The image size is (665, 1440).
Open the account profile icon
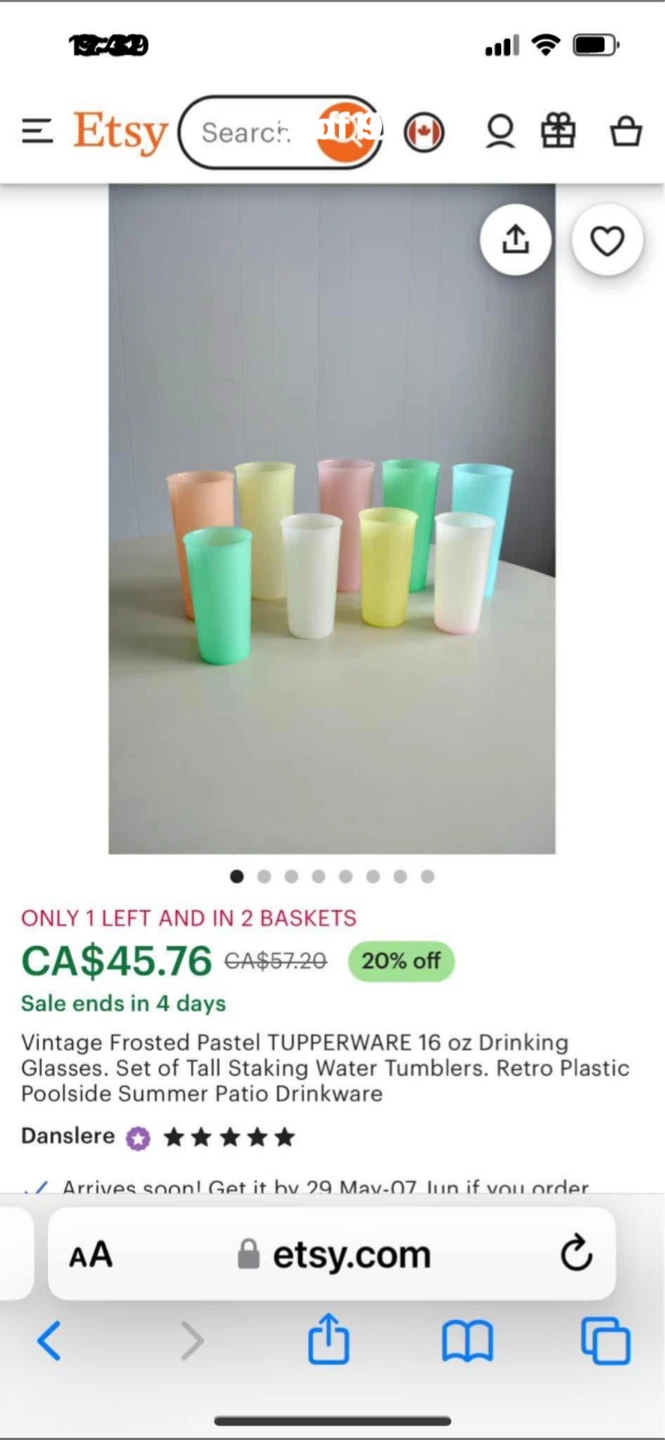pos(500,132)
